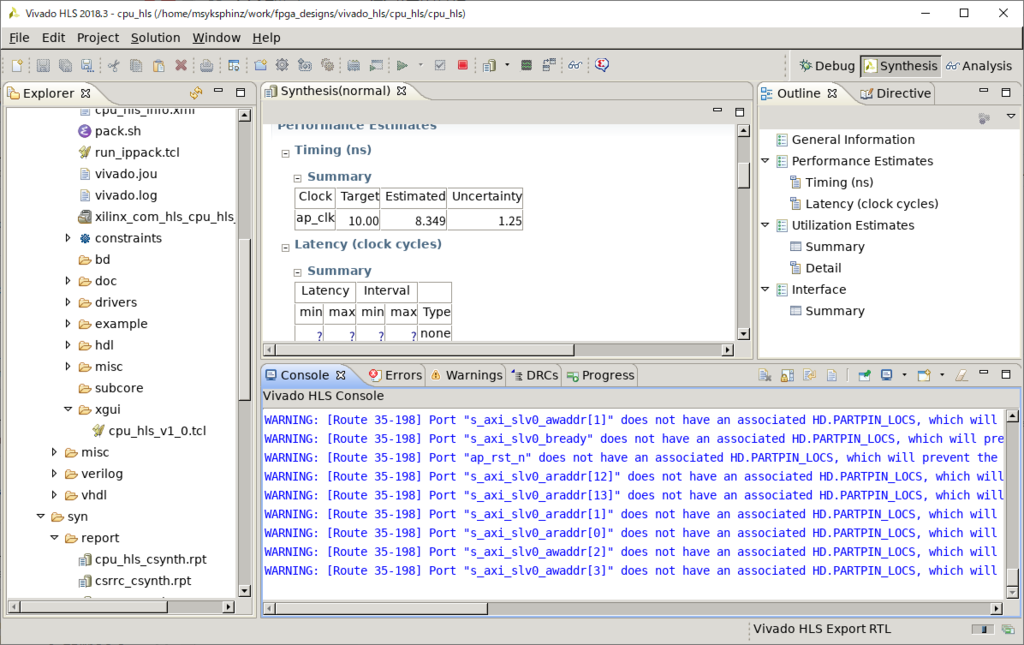This screenshot has height=645, width=1024.
Task: Open the Project menu
Action: tap(98, 38)
